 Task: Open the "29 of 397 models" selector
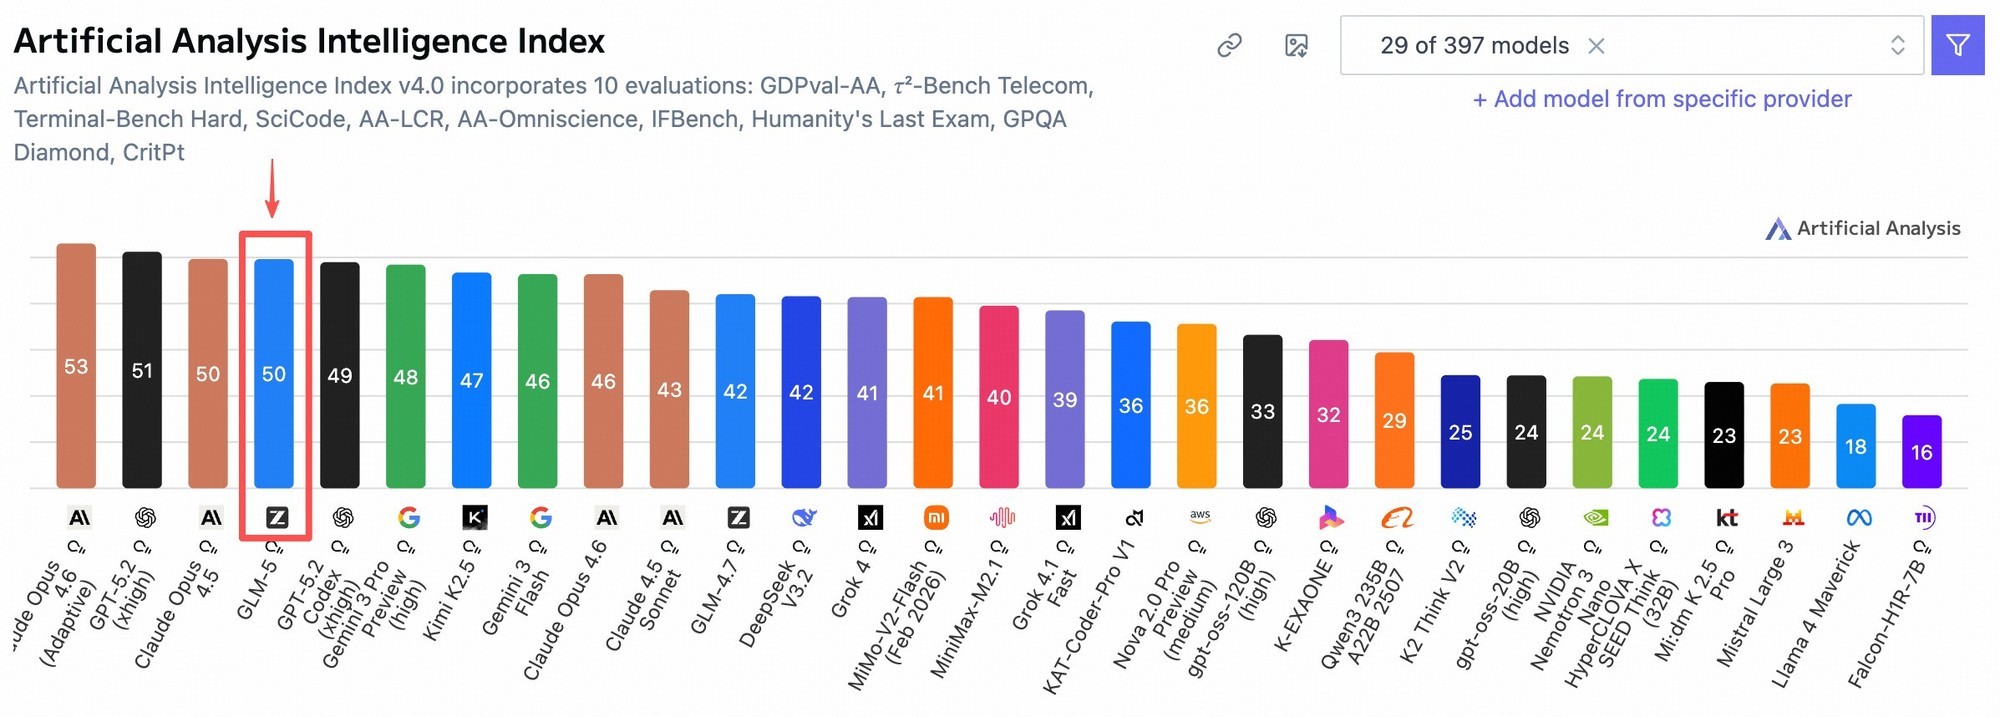[x=1473, y=45]
